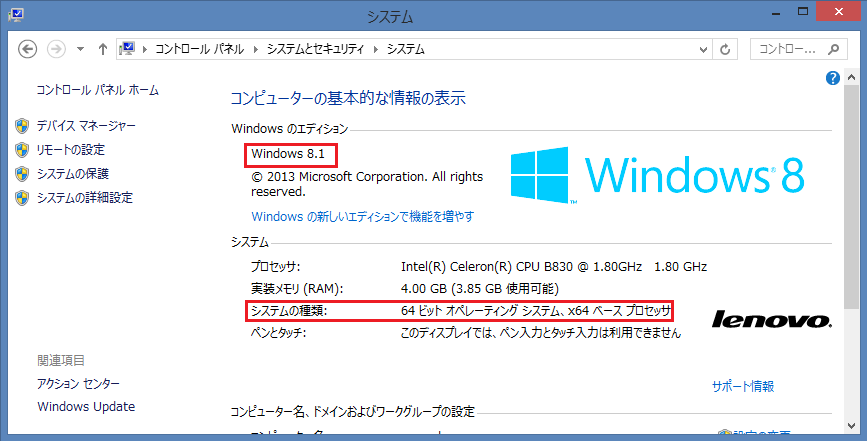Screen dimensions: 867x441
Task: Open システムの保護 link
Action: 72,174
